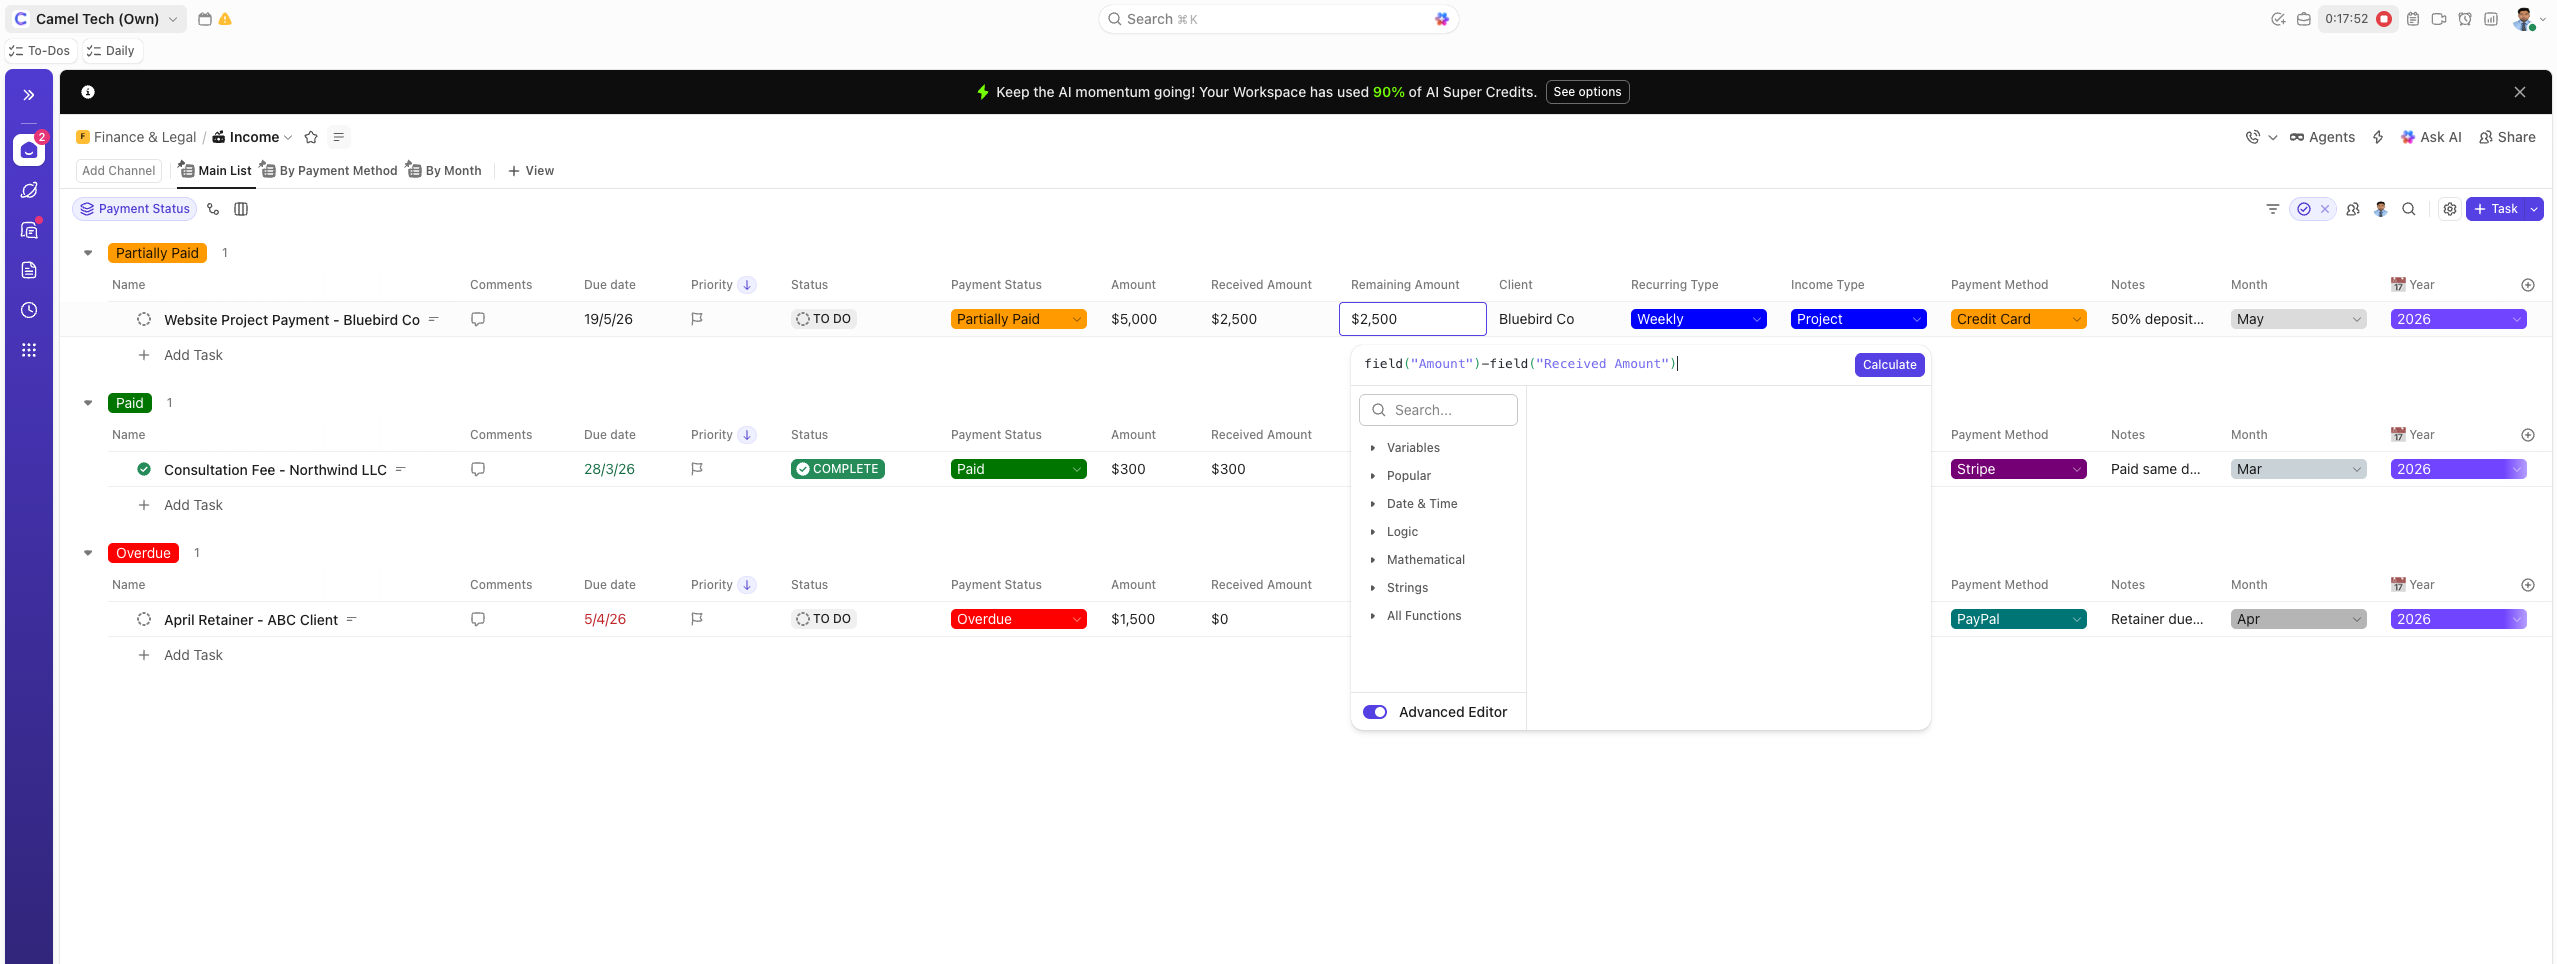This screenshot has width=2557, height=964.
Task: Expand the Mathematical functions category
Action: pyautogui.click(x=1425, y=560)
